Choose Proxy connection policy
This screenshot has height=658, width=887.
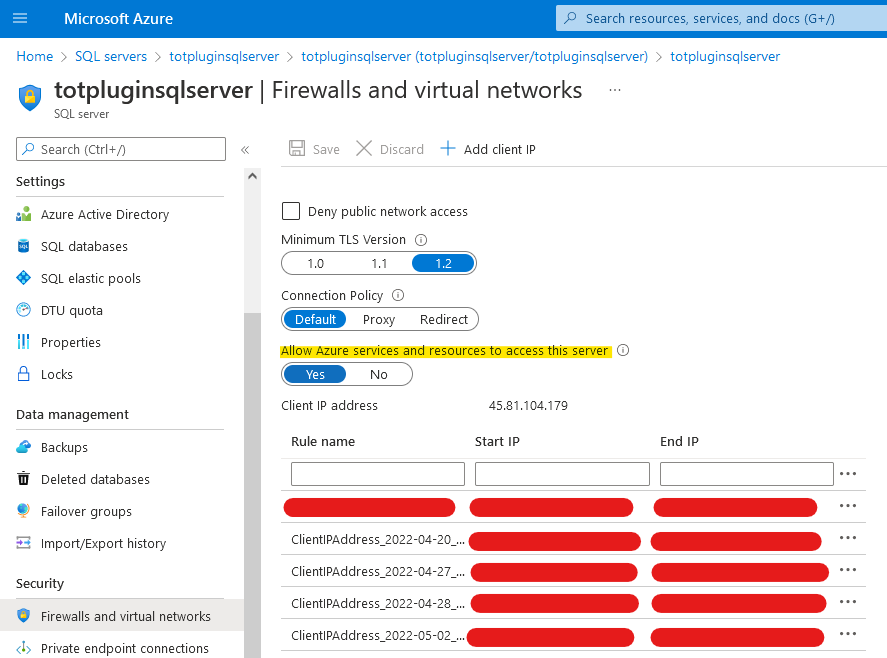point(379,320)
